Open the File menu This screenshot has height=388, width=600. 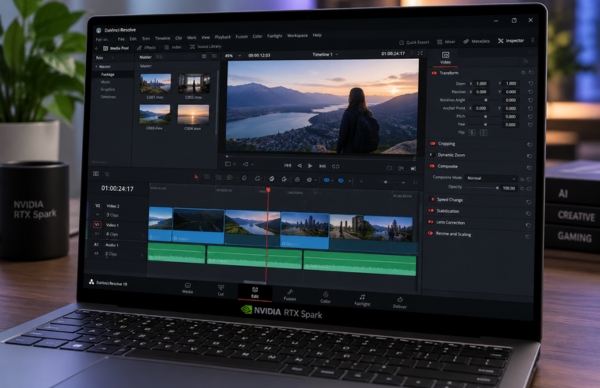[x=121, y=39]
